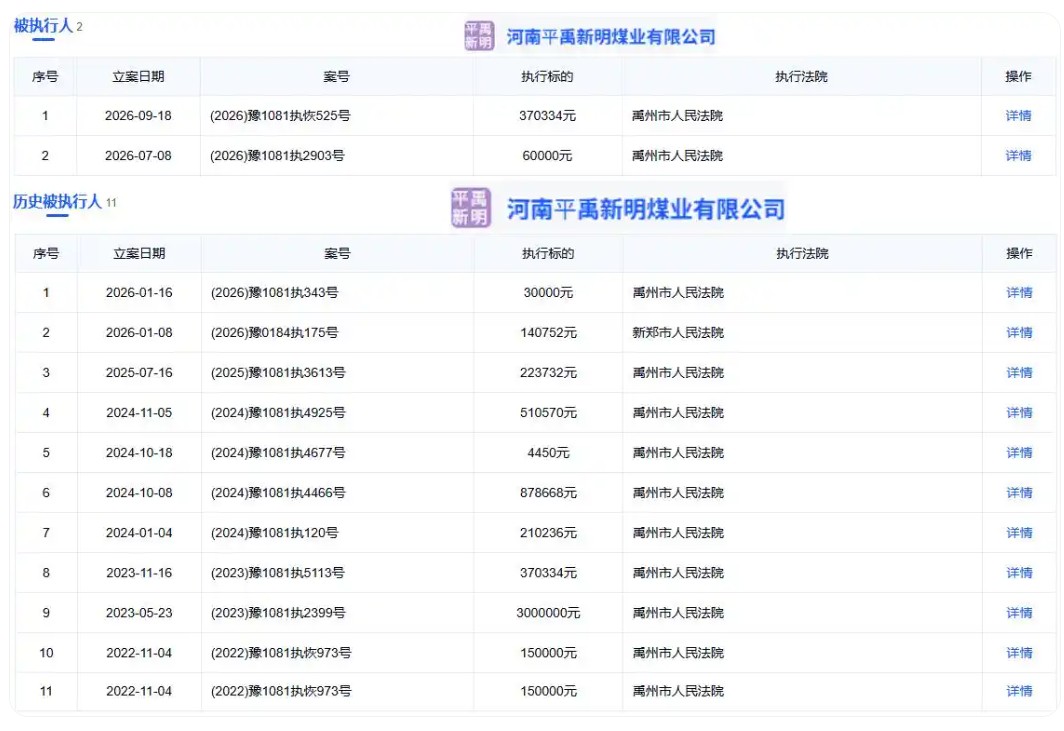Screen dimensions: 1064x731
Task: Open 详情 for case 执120号
Action: click(x=1019, y=533)
